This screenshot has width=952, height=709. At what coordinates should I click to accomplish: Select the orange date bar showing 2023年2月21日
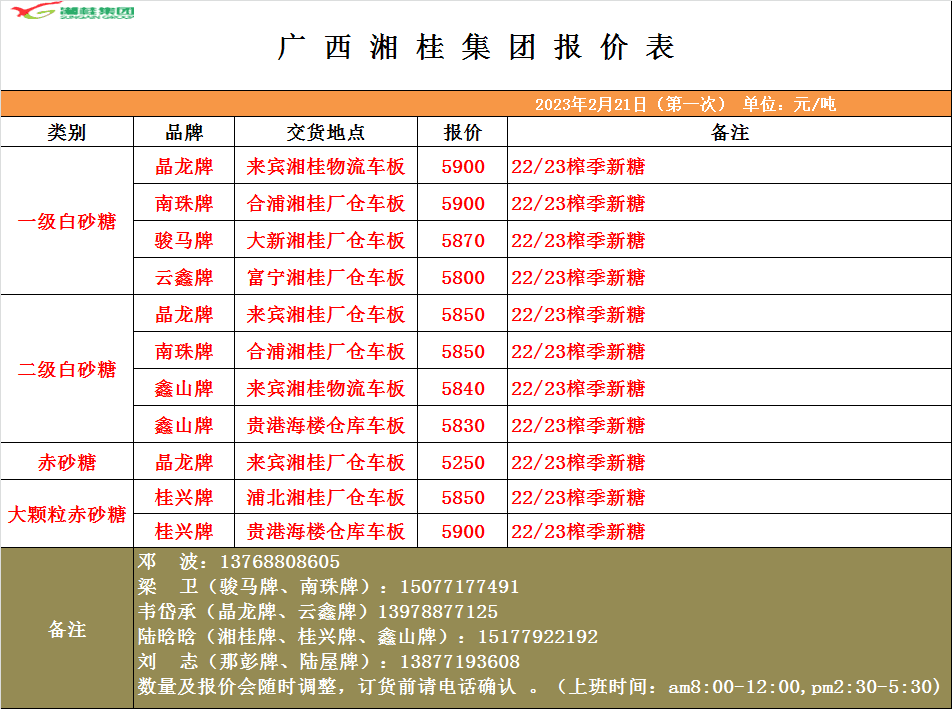pyautogui.click(x=684, y=104)
